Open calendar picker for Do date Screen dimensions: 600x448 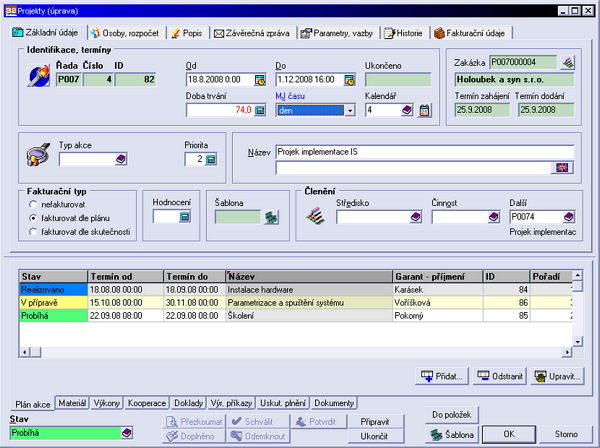[349, 80]
